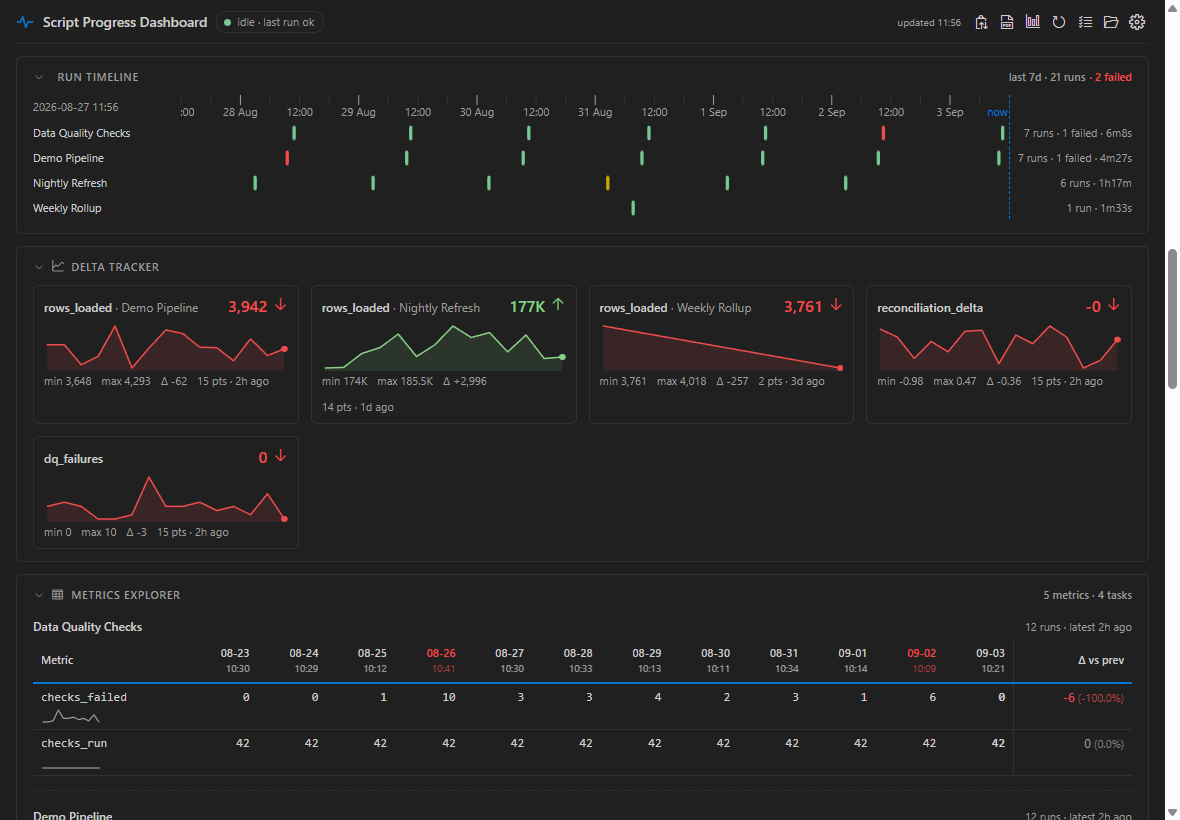Screen dimensions: 1180x820
Task: Click the scrollbar down arrow
Action: coord(1172,812)
